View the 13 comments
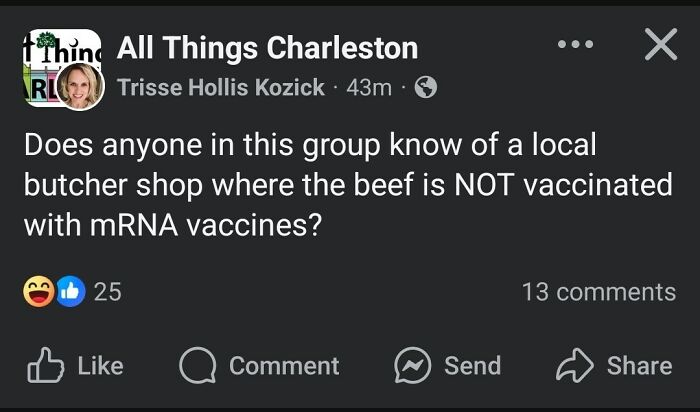 [x=598, y=292]
